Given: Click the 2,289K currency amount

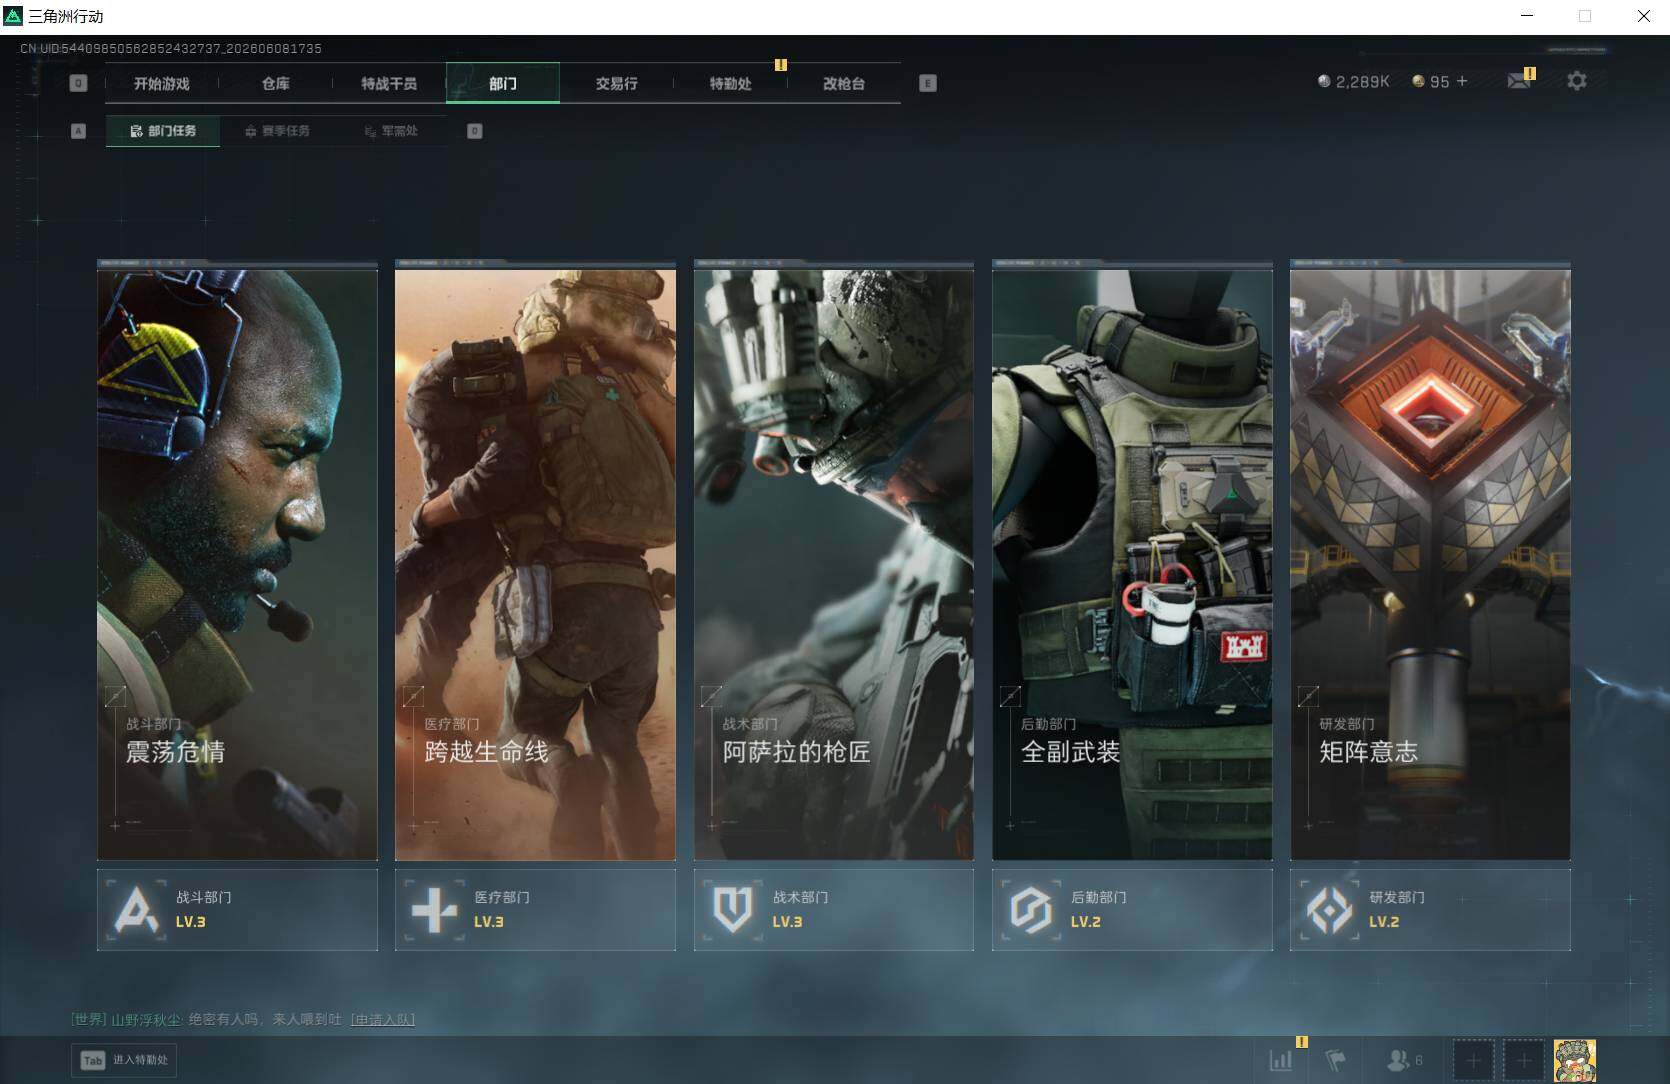Looking at the screenshot, I should pyautogui.click(x=1363, y=82).
